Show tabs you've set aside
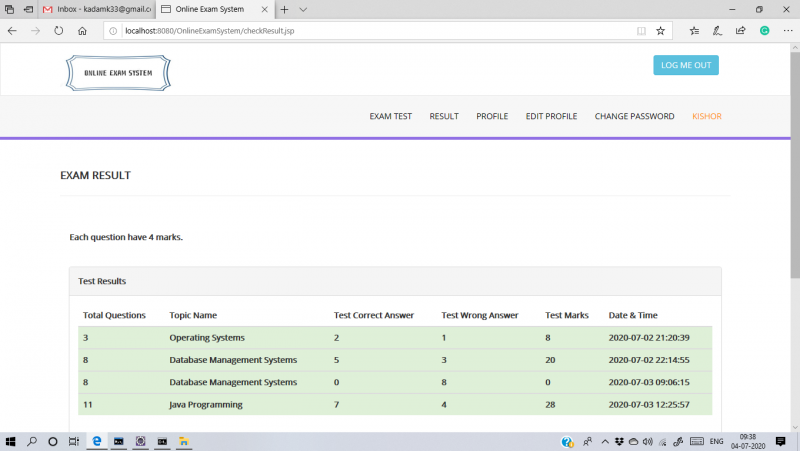Image resolution: width=800 pixels, height=451 pixels. (9, 9)
